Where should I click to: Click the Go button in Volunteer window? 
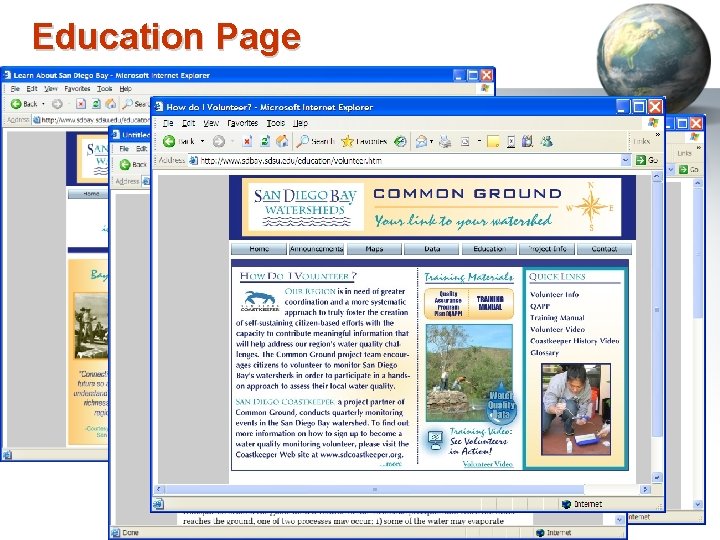(647, 160)
